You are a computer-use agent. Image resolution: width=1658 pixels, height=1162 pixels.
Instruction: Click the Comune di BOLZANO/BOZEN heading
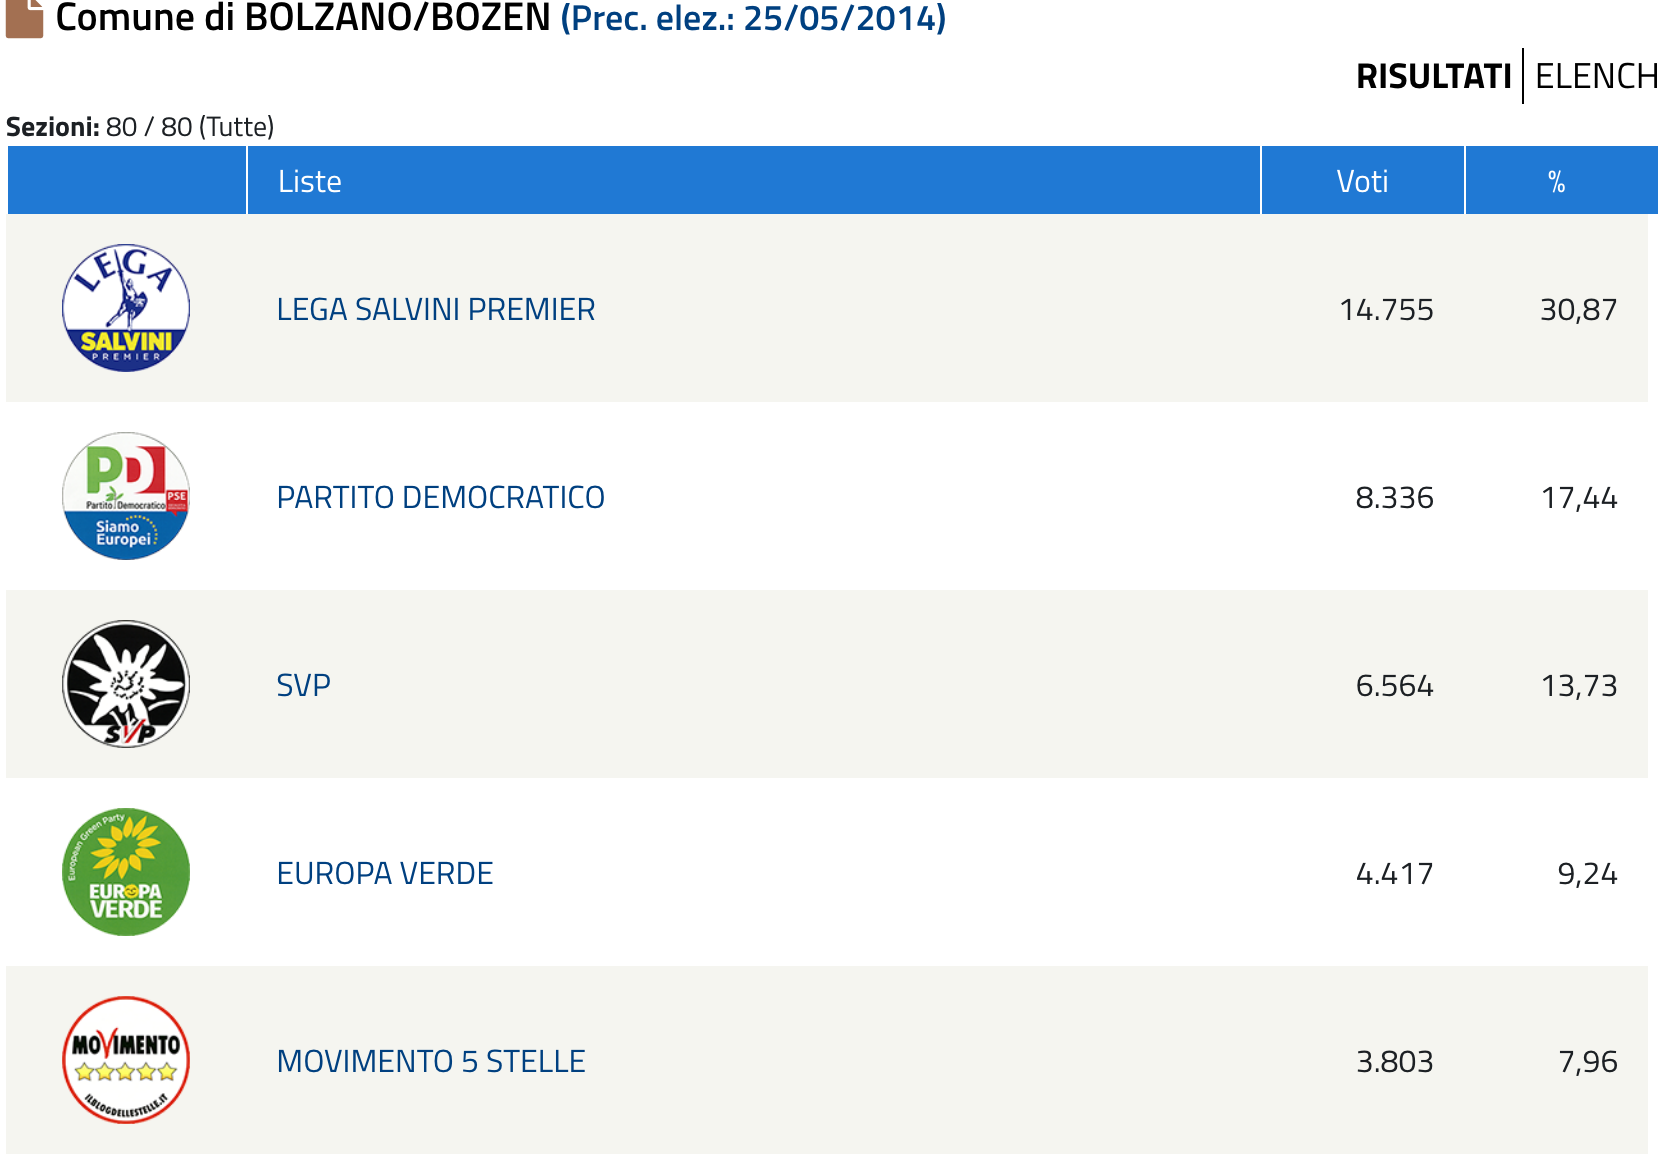pos(303,18)
